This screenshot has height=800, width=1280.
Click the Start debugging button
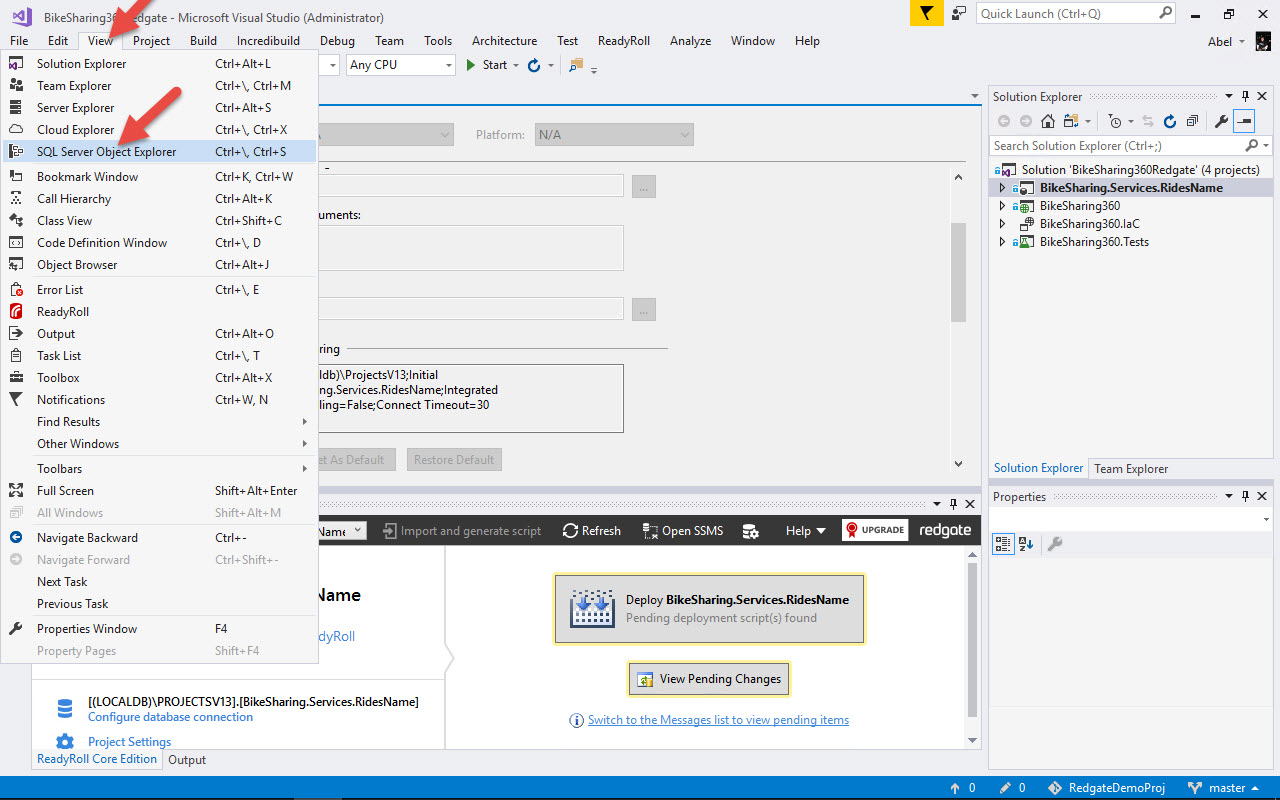488,65
